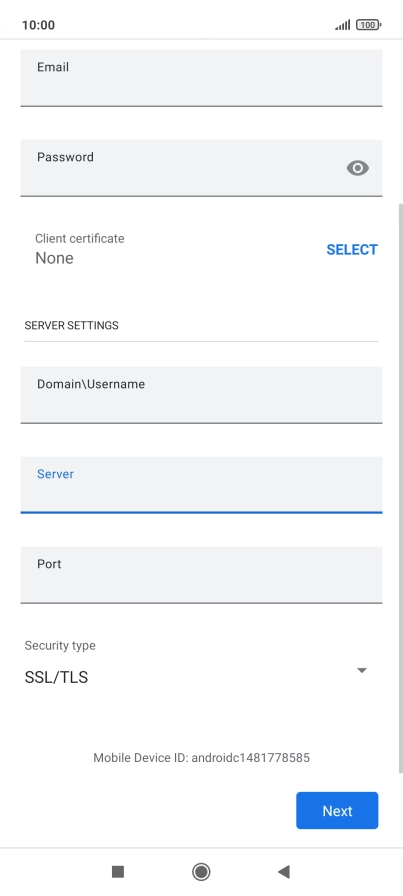Click the vertical scrollbar on the right edge
This screenshot has width=403, height=896.
point(400,488)
